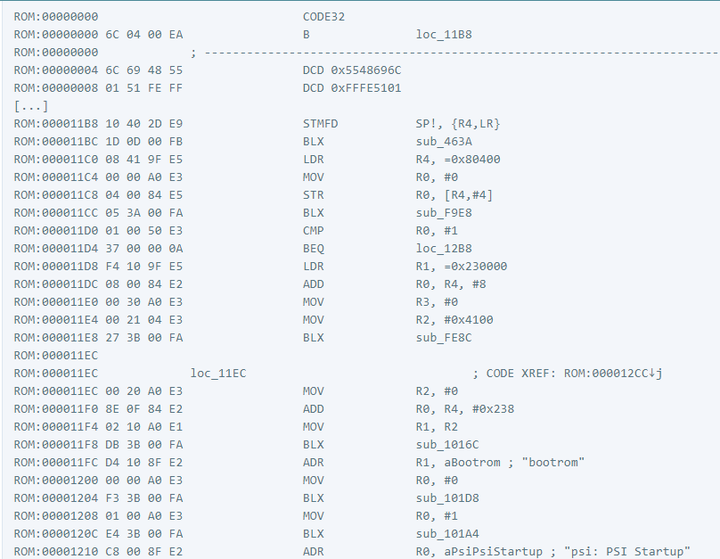The width and height of the screenshot is (720, 559).
Task: Select the [...] collapsed section marker
Action: 31,106
